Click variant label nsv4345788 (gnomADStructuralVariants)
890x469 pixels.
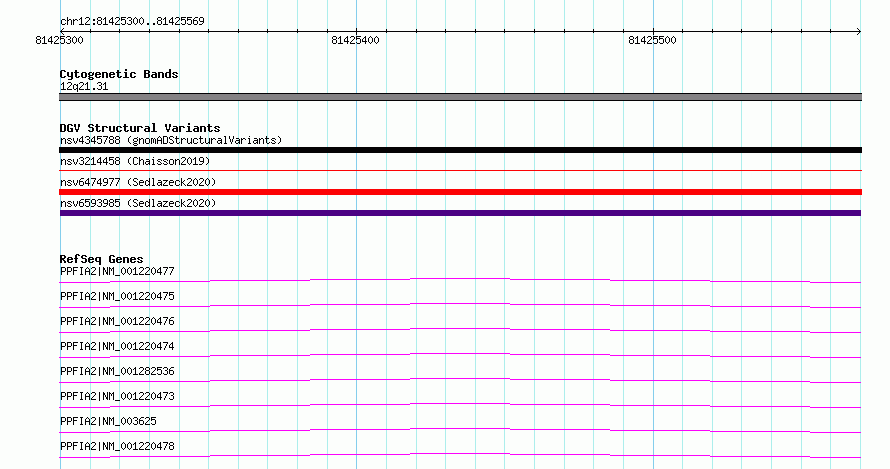pyautogui.click(x=171, y=140)
